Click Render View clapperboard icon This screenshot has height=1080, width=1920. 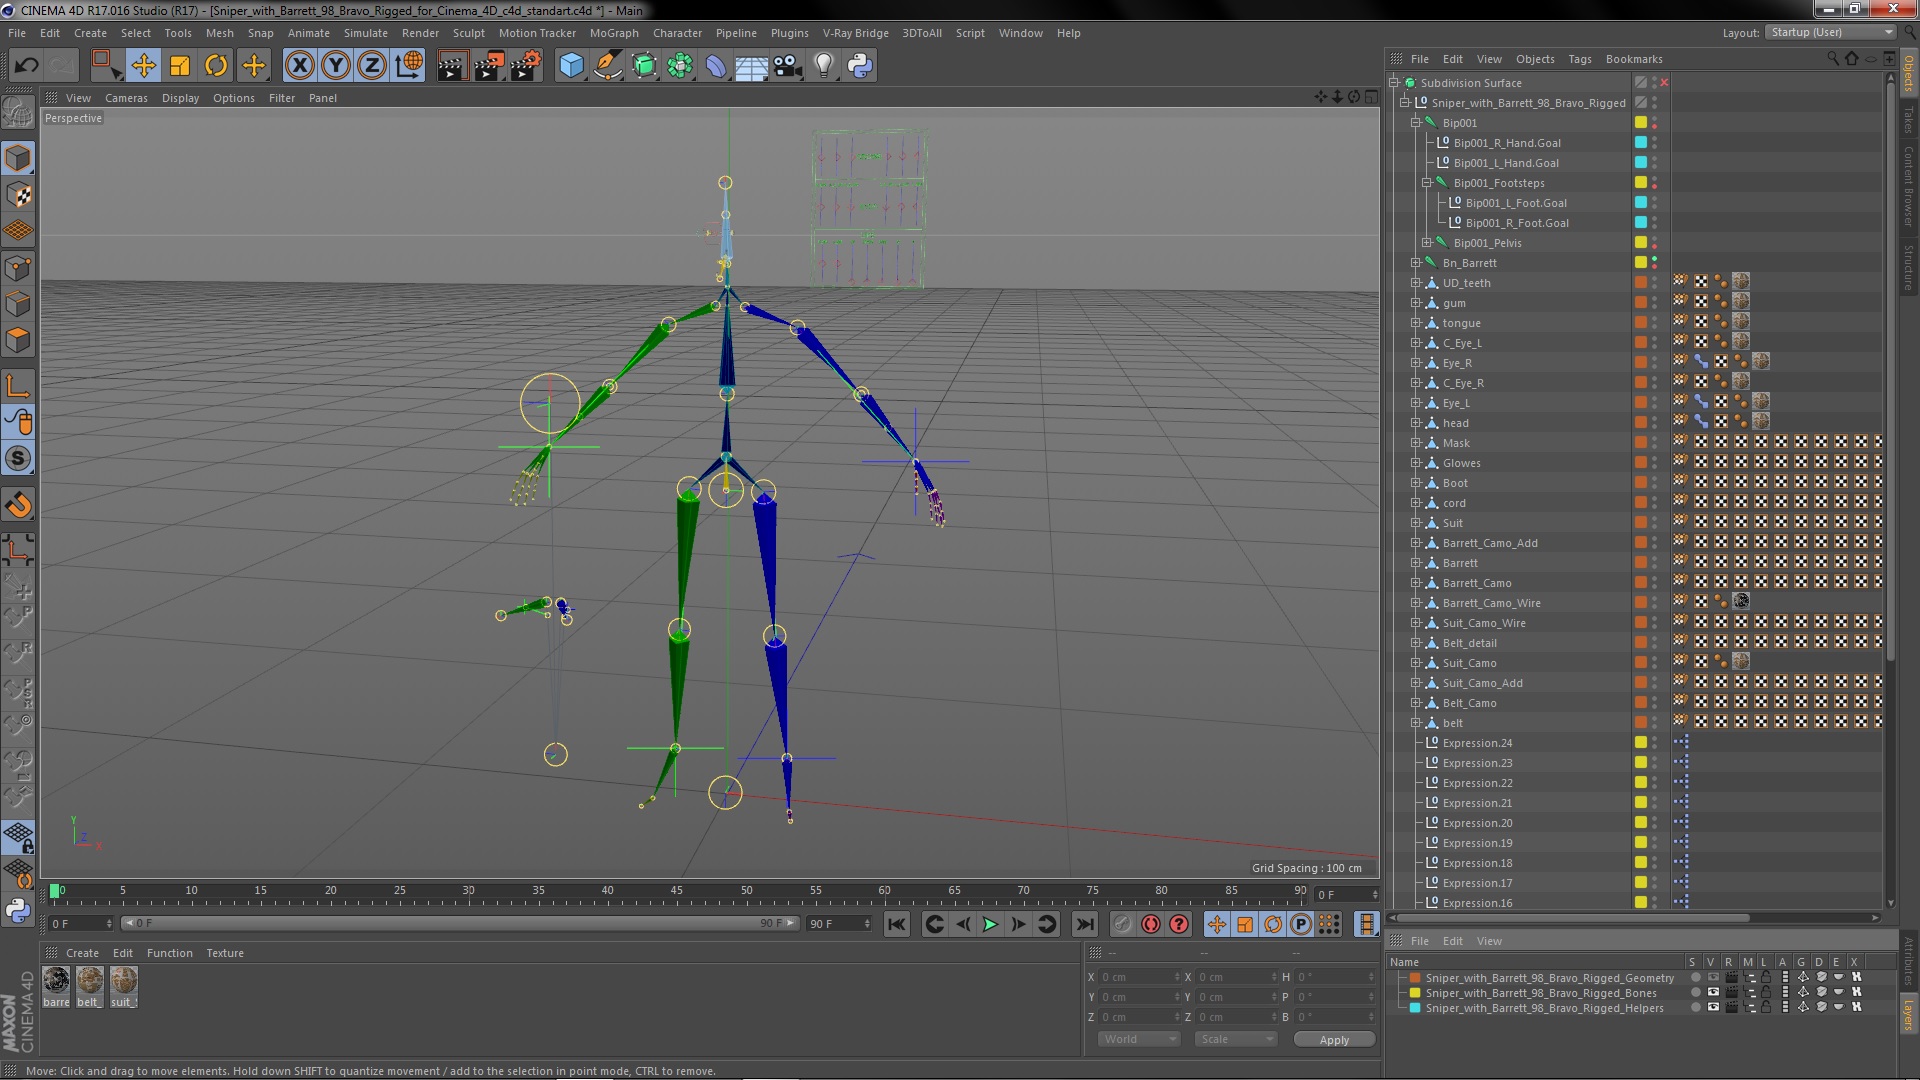(x=451, y=66)
